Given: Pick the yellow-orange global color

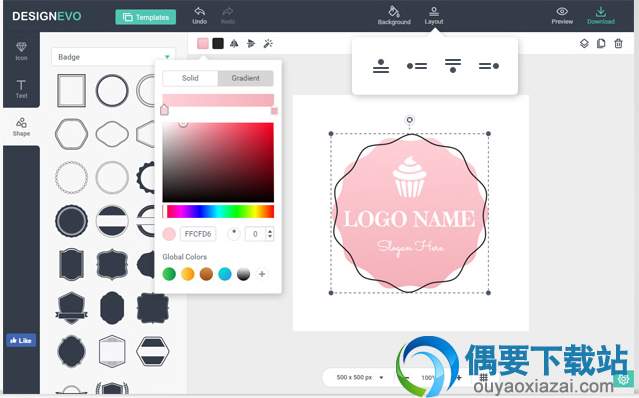Looking at the screenshot, I should point(187,274).
